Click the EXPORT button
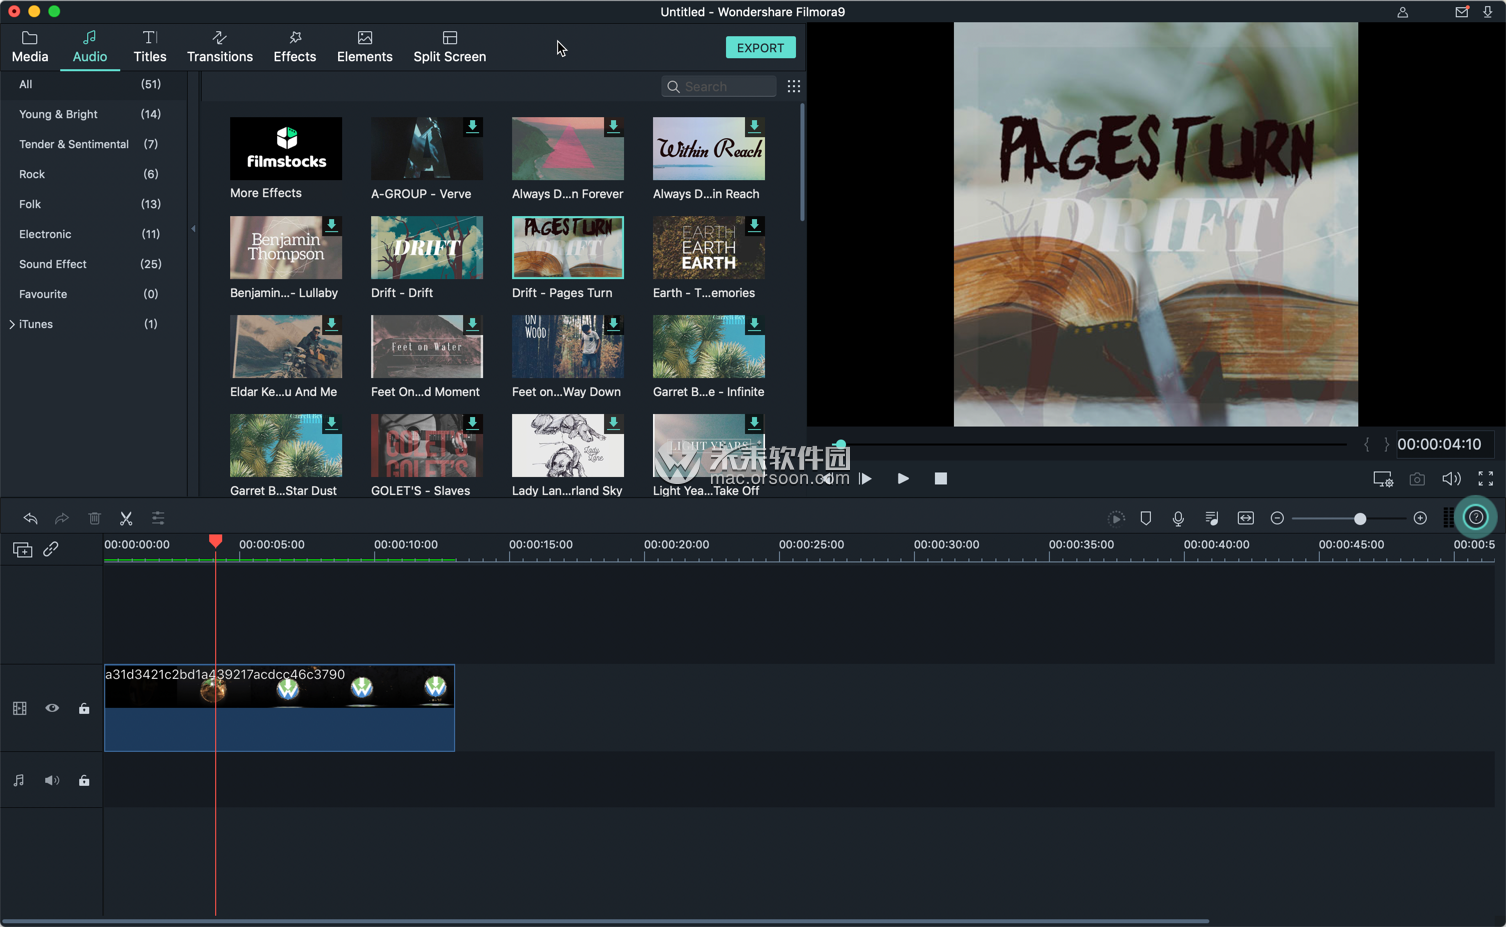1506x927 pixels. pyautogui.click(x=760, y=48)
